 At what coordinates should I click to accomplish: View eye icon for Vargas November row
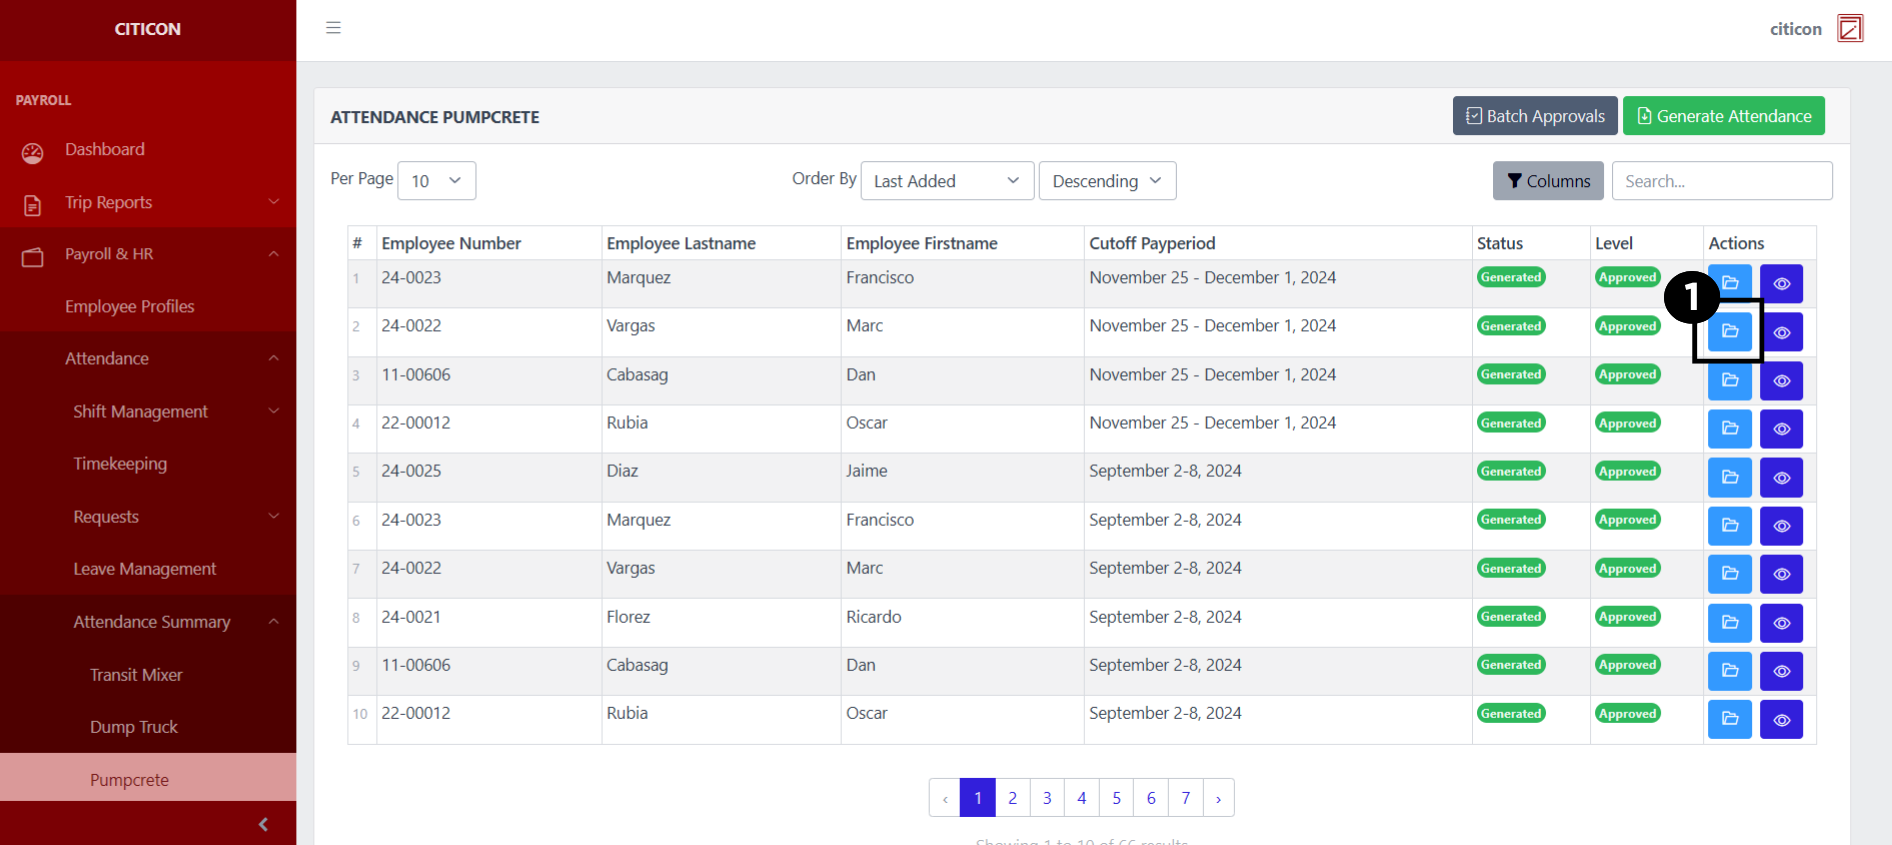(1781, 333)
